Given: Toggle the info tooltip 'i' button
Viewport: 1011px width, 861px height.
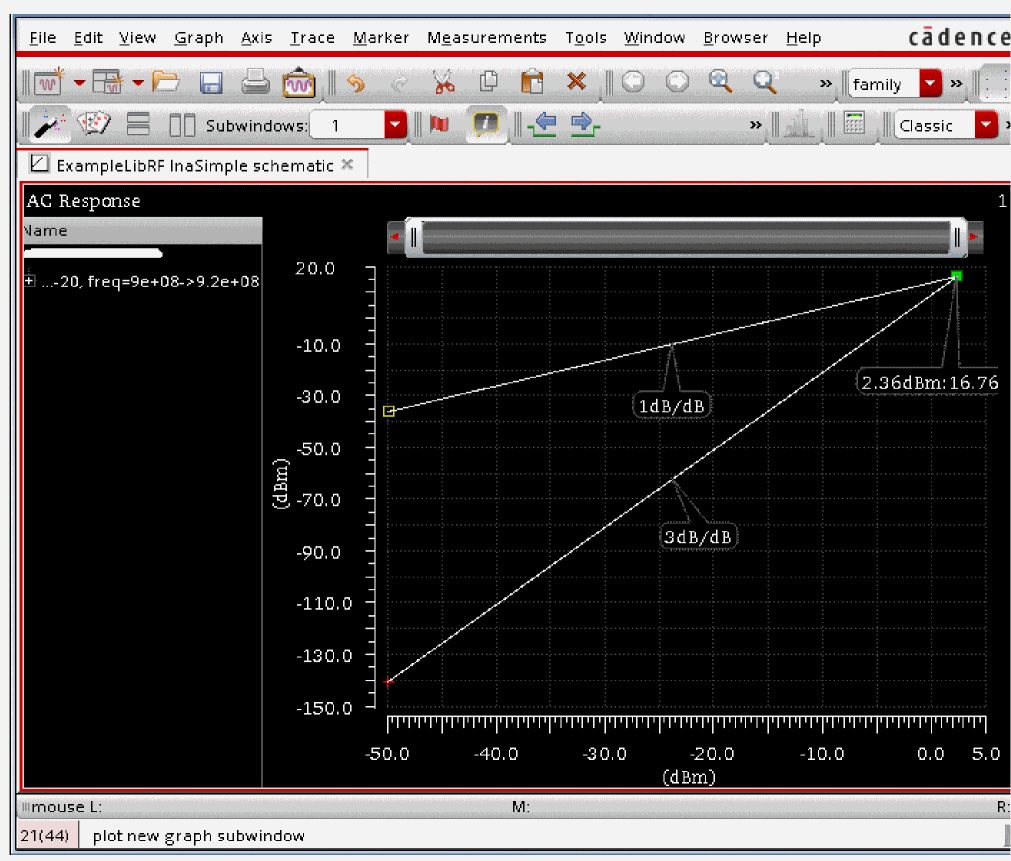Looking at the screenshot, I should pyautogui.click(x=486, y=125).
